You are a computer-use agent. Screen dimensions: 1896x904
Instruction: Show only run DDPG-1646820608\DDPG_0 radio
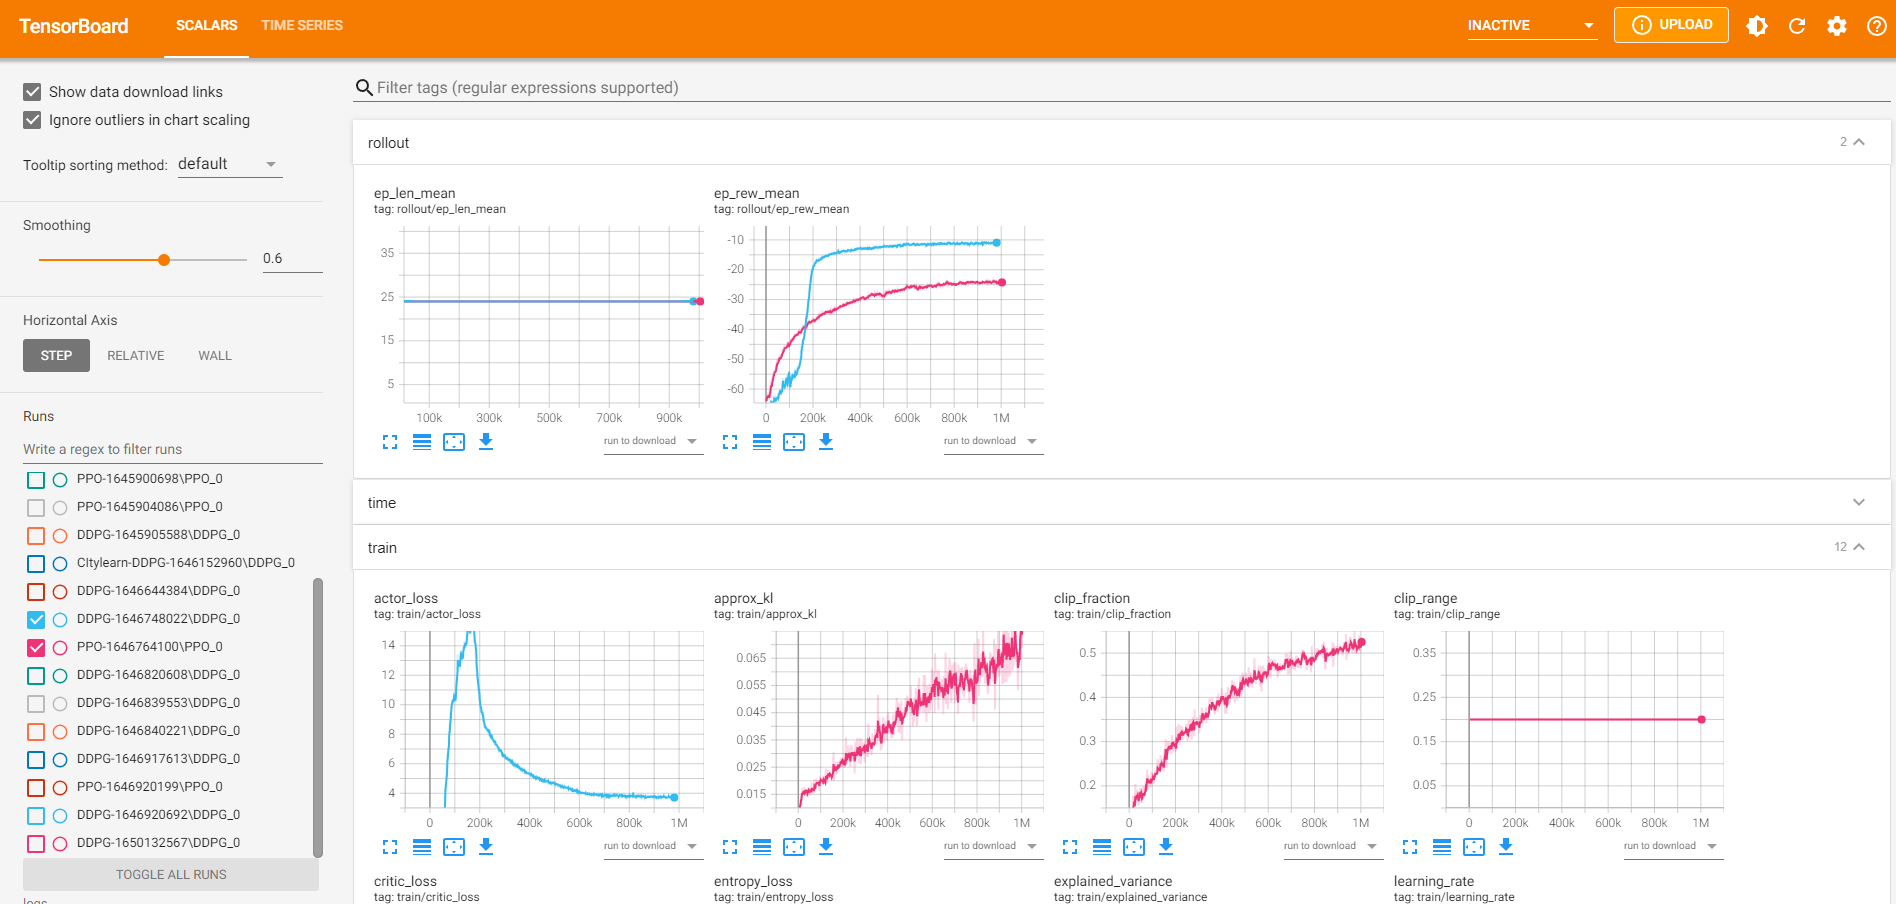tap(60, 676)
